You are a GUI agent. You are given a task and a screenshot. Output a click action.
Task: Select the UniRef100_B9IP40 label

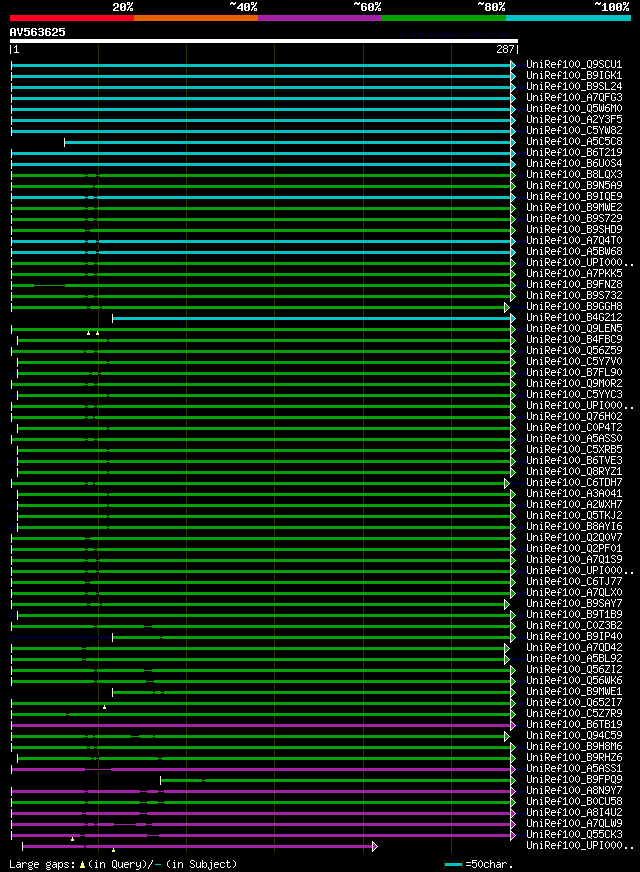click(x=574, y=637)
